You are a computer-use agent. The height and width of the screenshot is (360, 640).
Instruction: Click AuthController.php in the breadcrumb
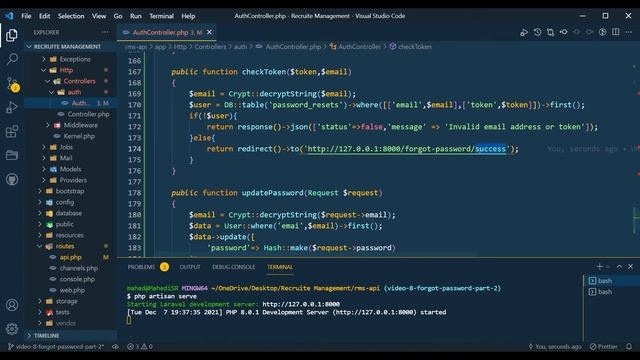tap(293, 47)
